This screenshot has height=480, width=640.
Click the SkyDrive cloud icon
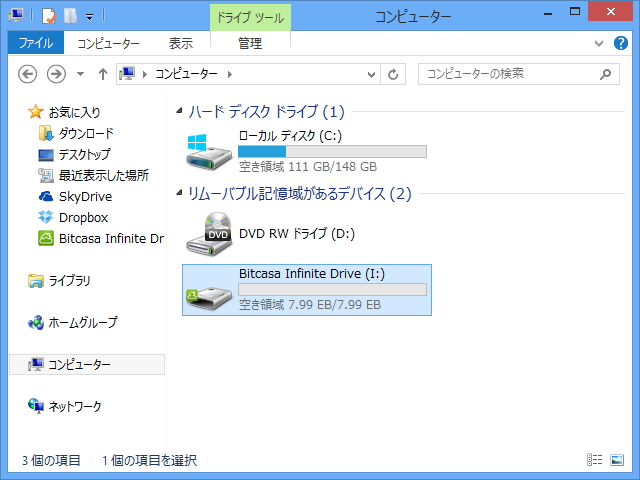pyautogui.click(x=46, y=197)
